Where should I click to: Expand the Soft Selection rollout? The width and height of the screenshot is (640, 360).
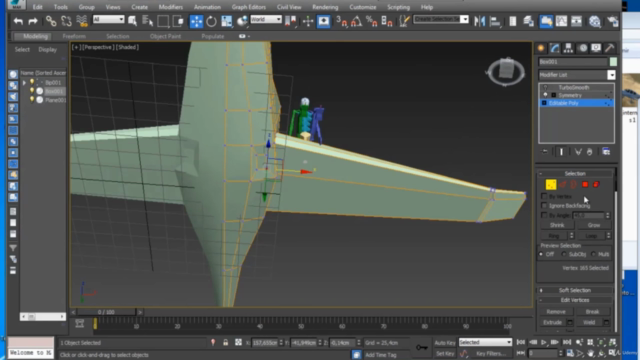(575, 290)
